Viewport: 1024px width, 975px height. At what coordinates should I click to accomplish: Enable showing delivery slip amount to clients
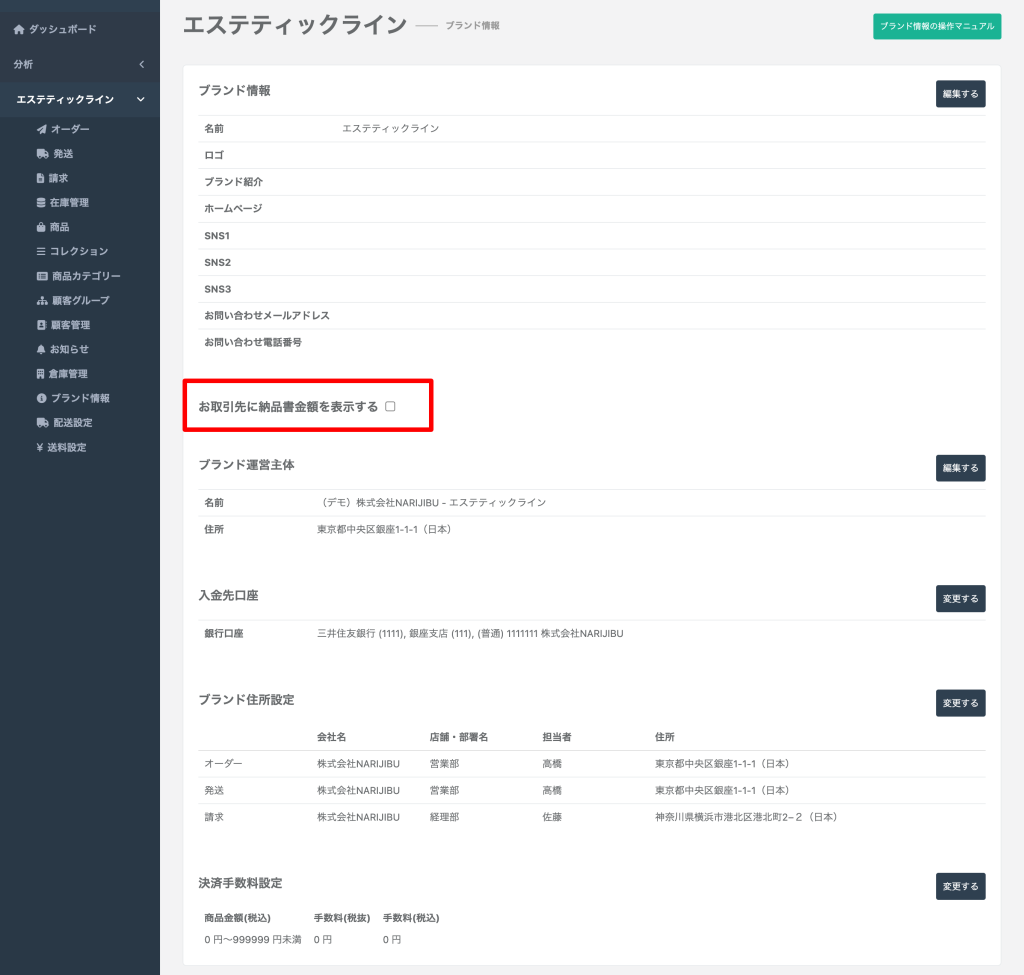[390, 407]
